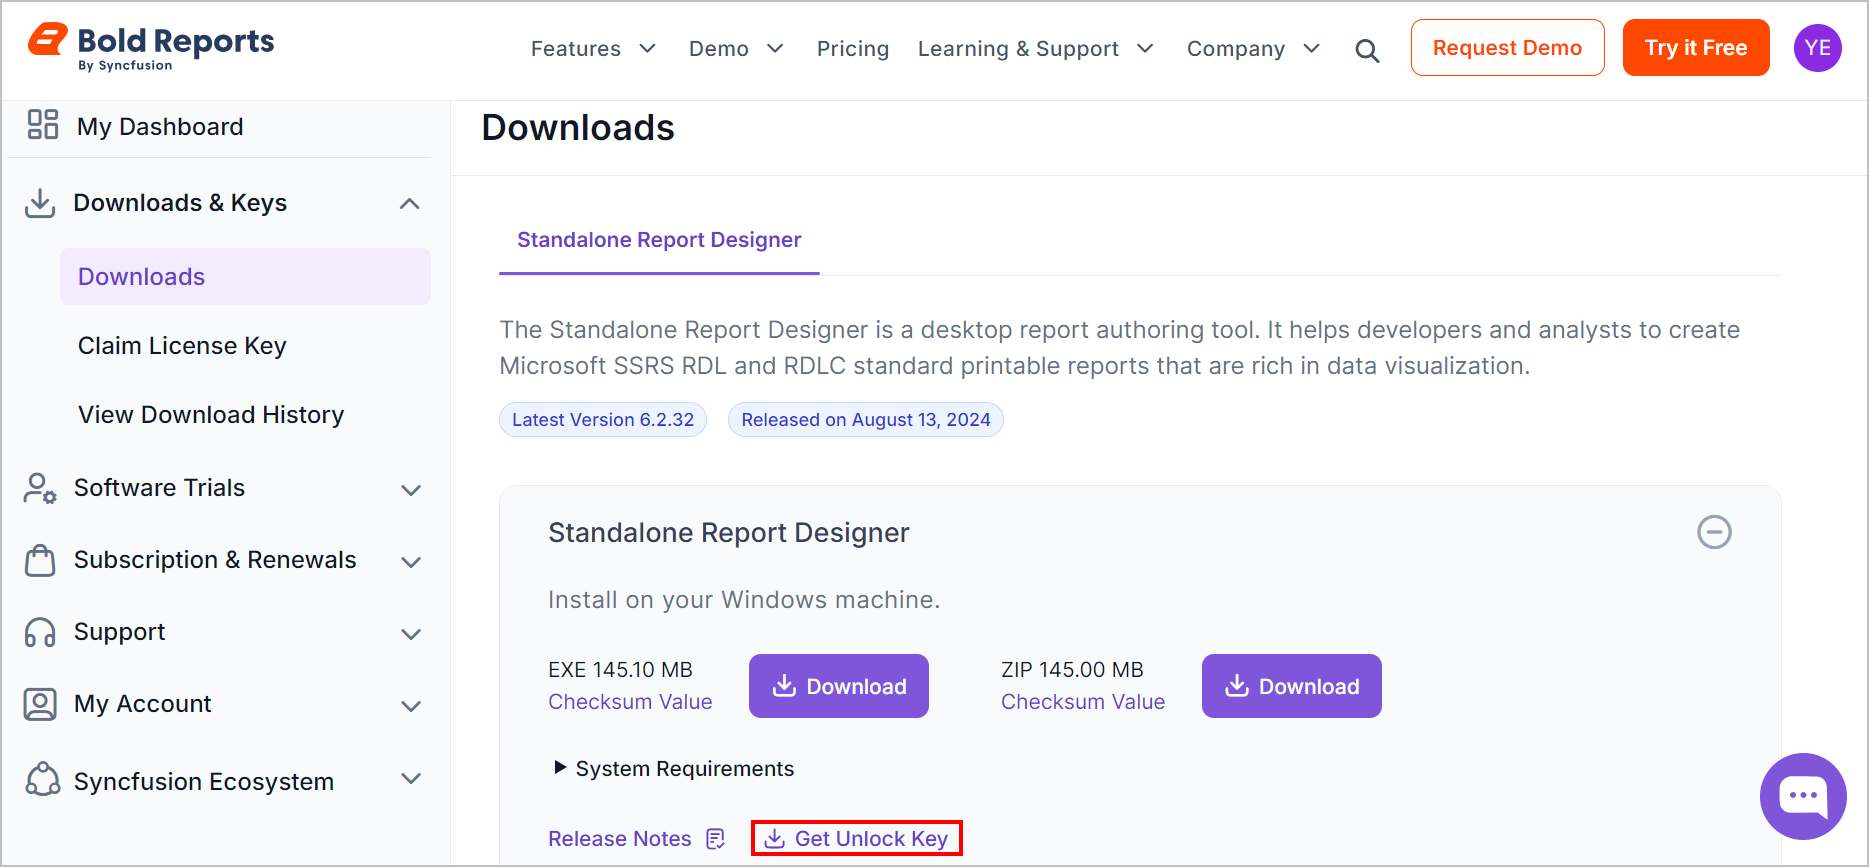Download the ZIP 145.00 MB package

point(1292,686)
